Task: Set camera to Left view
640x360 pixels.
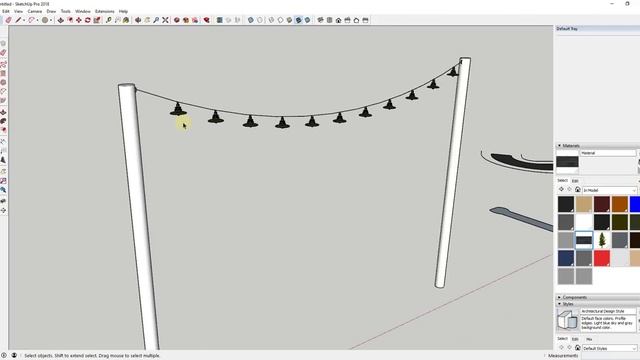Action: (x=365, y=20)
